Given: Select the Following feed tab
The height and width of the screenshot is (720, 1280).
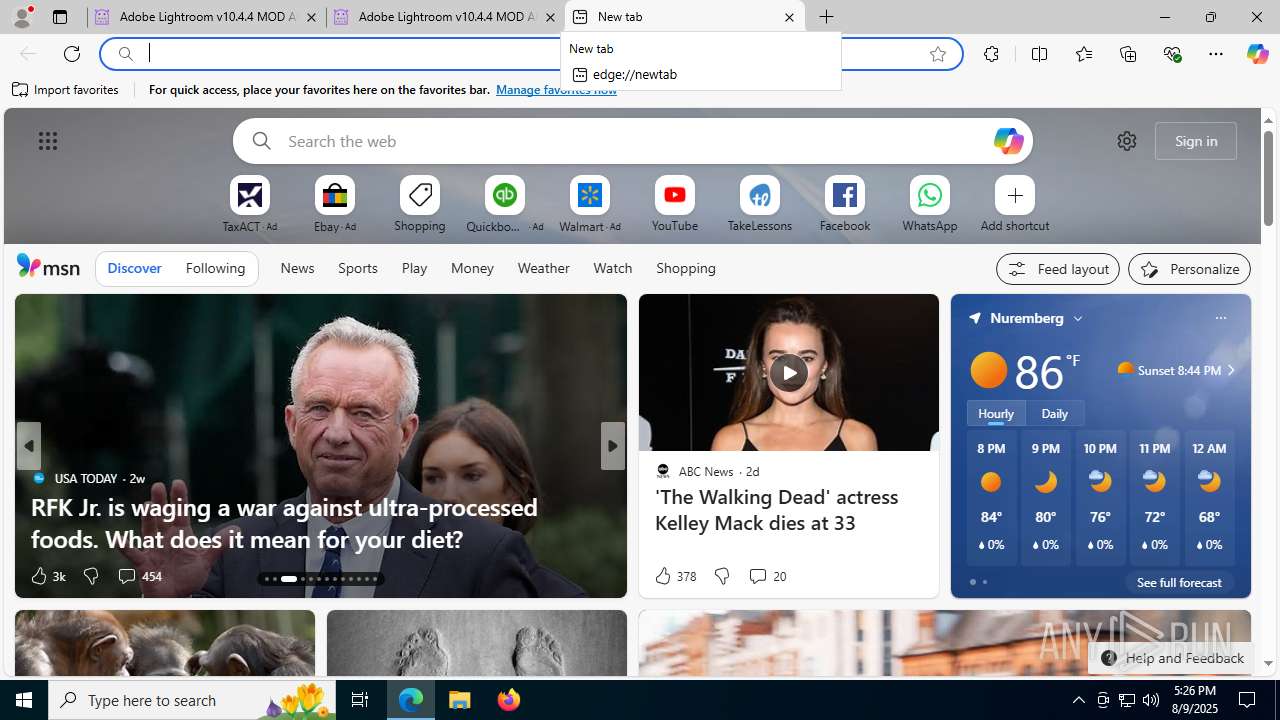Looking at the screenshot, I should 215,268.
